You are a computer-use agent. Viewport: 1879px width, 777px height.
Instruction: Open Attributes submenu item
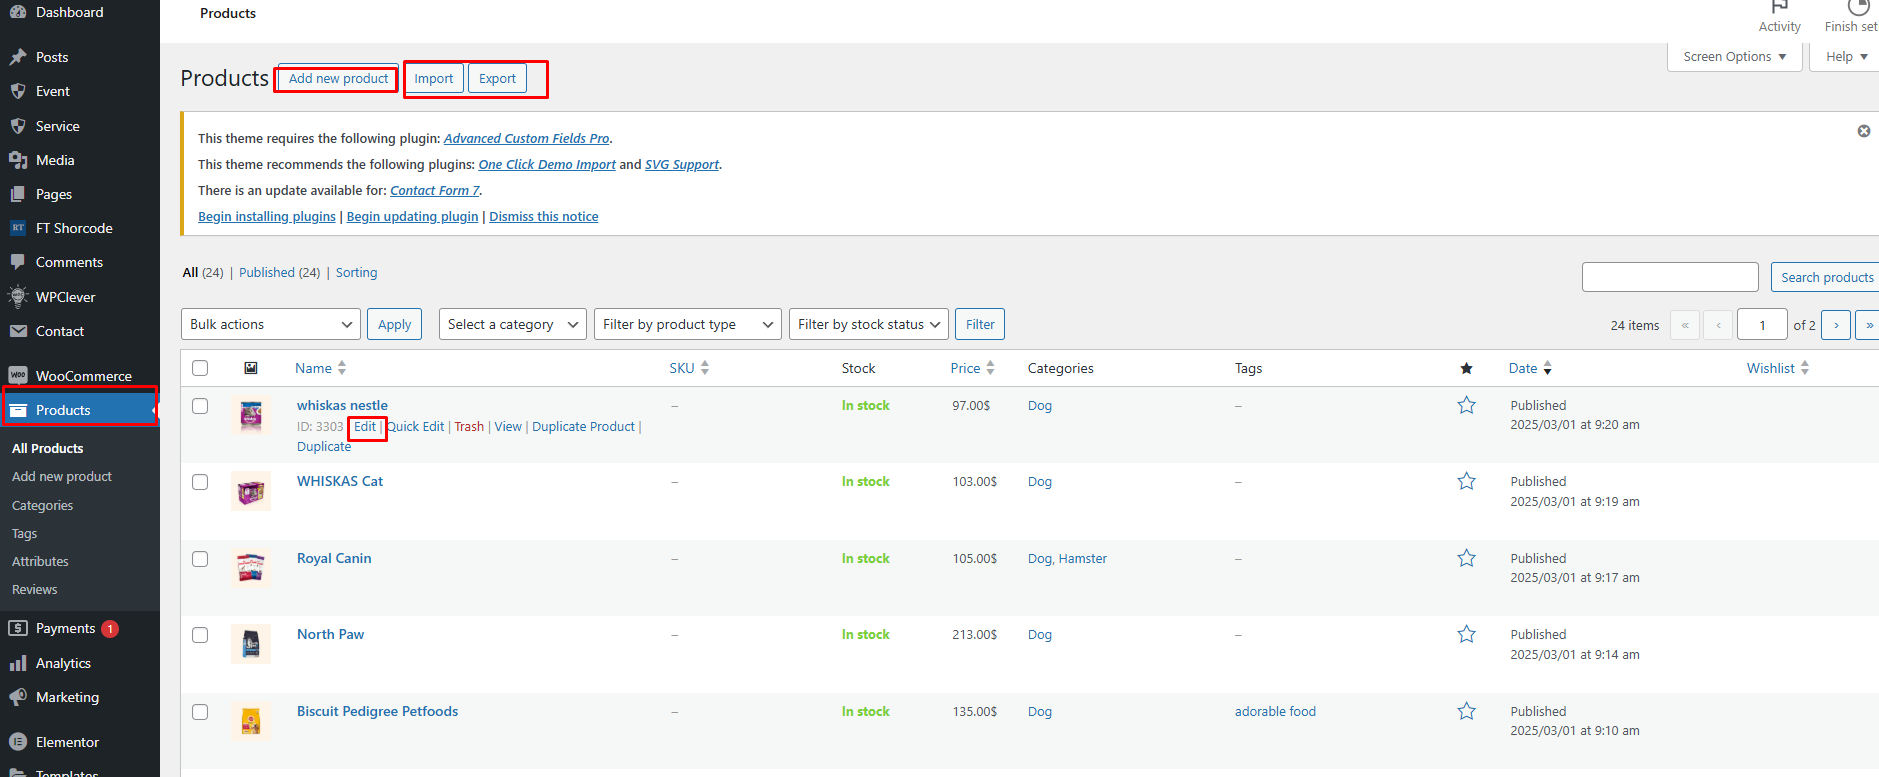click(x=41, y=561)
